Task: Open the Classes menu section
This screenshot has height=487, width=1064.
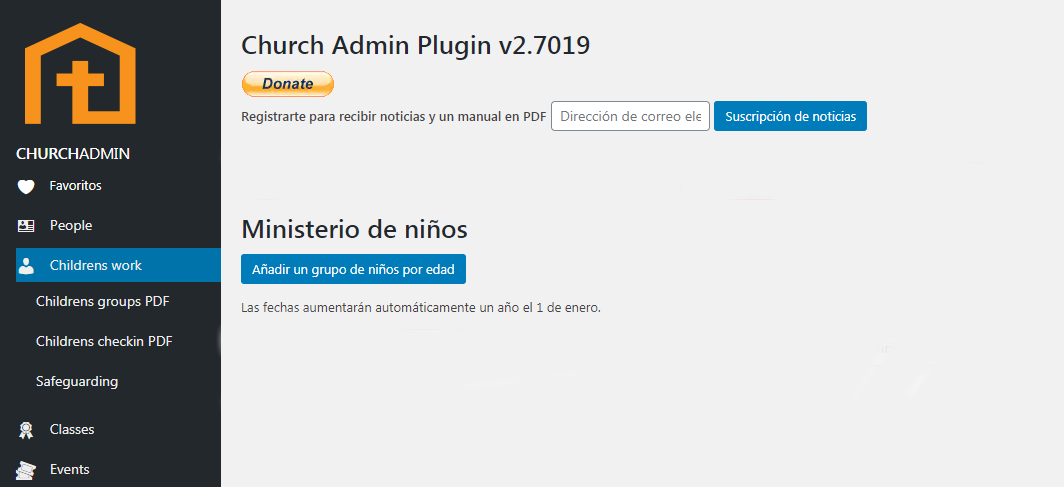Action: pos(72,430)
